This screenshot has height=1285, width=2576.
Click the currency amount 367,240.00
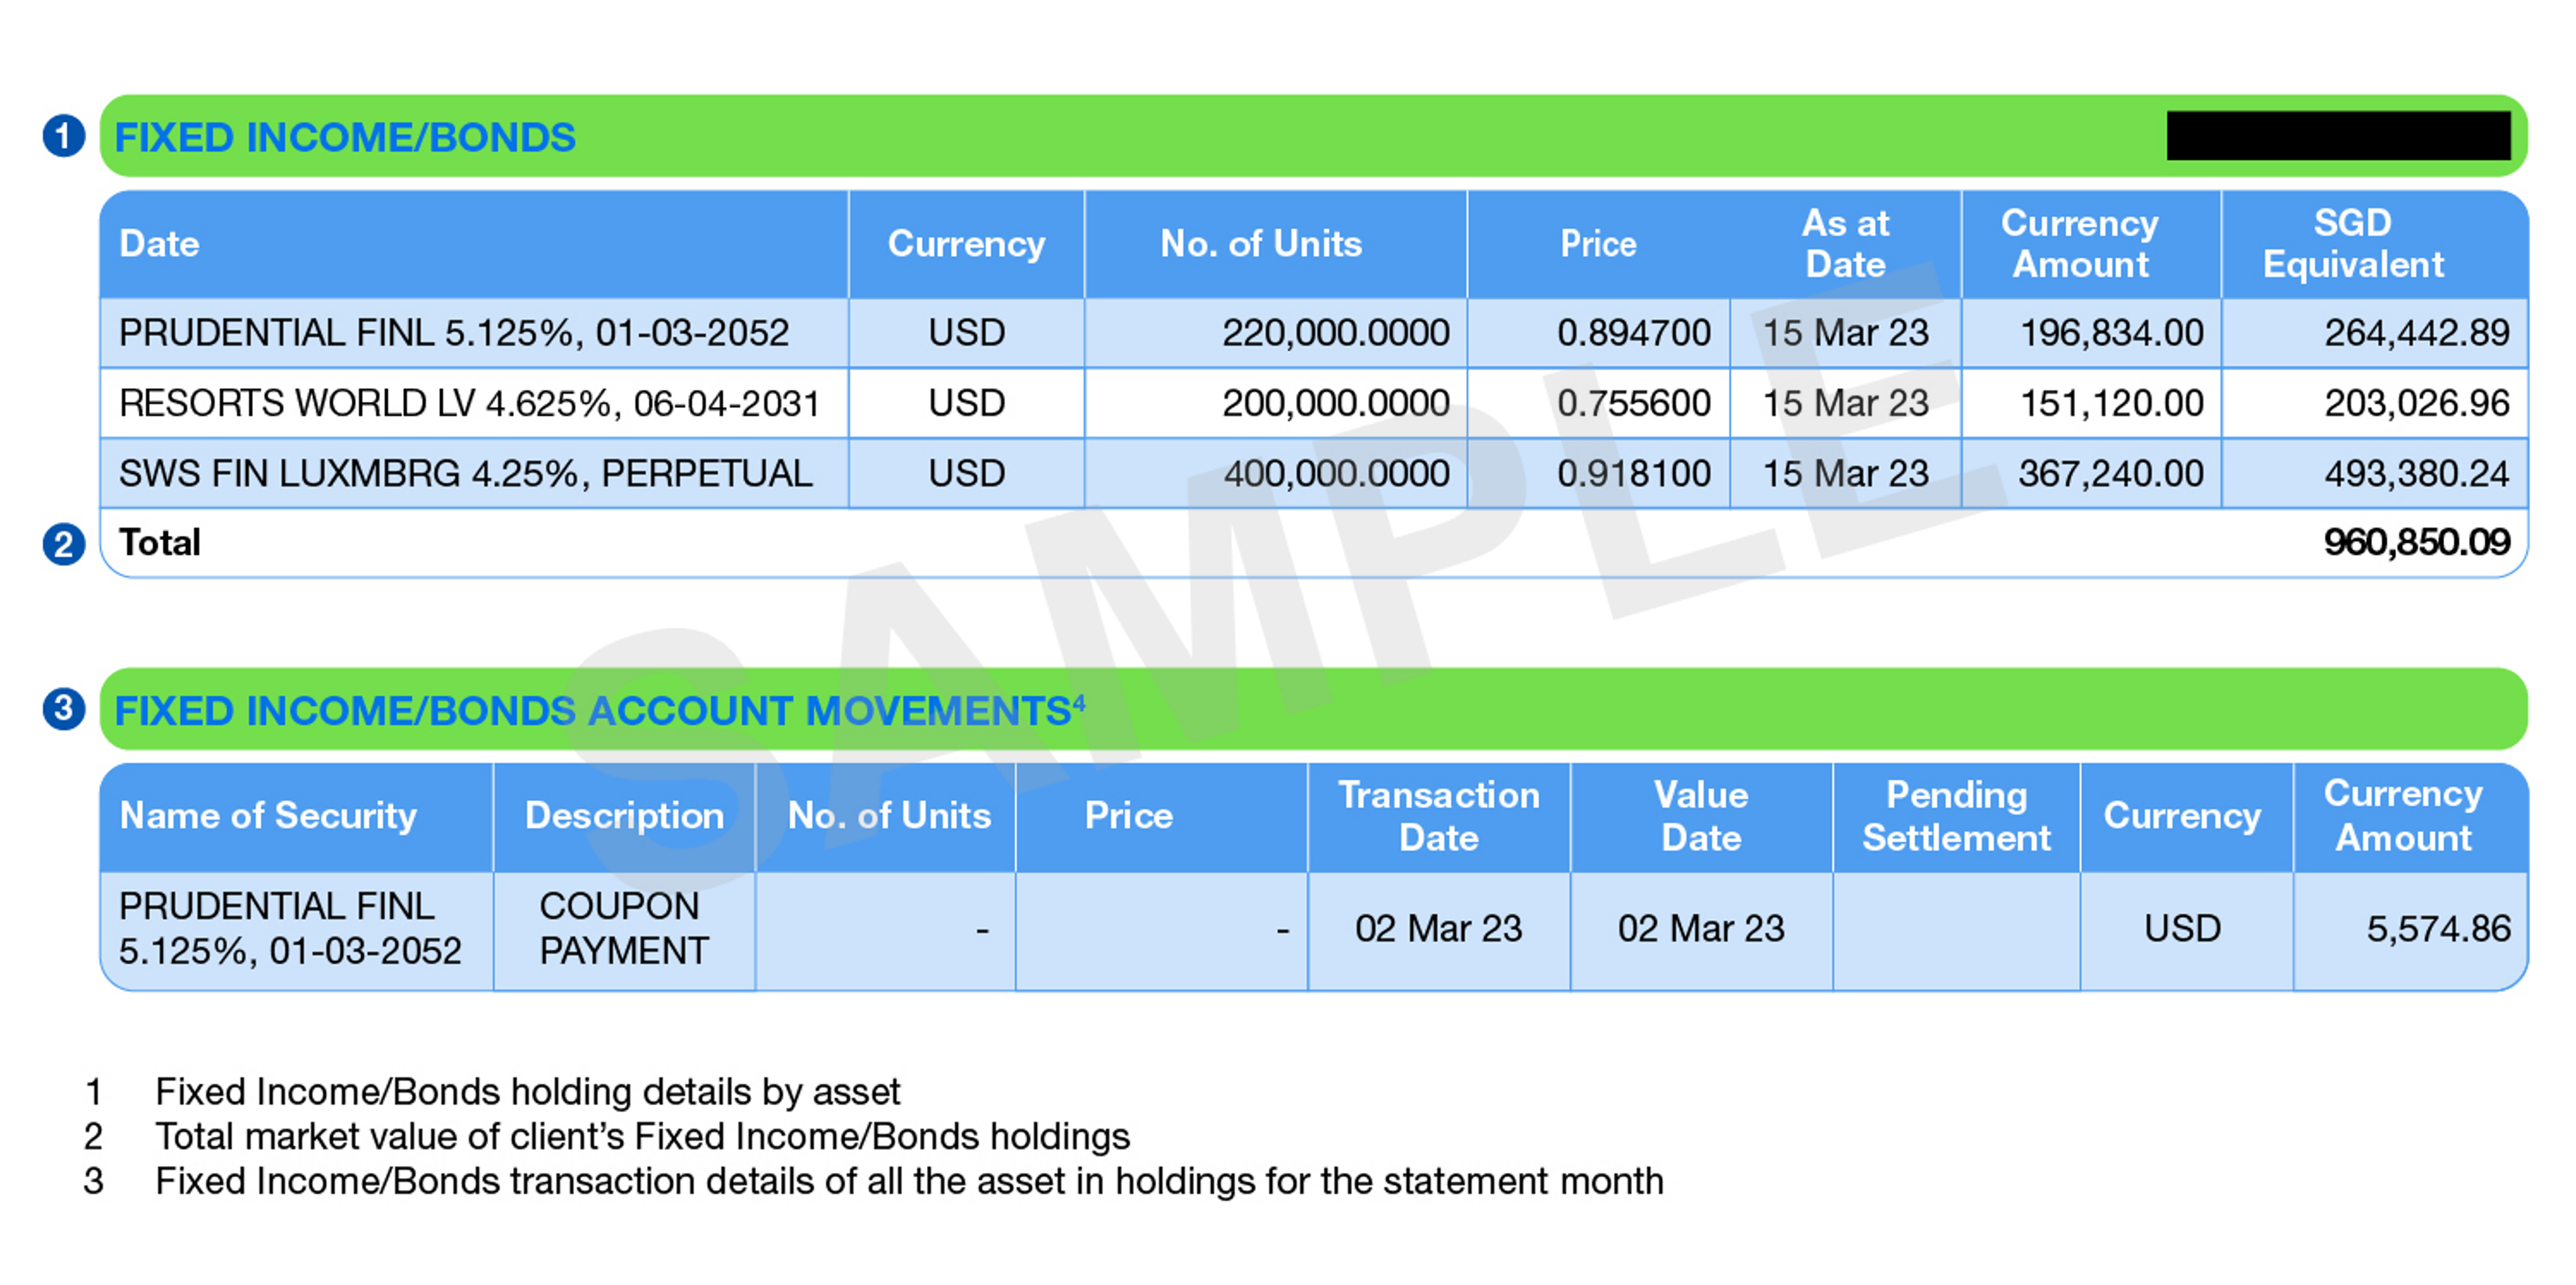2111,473
